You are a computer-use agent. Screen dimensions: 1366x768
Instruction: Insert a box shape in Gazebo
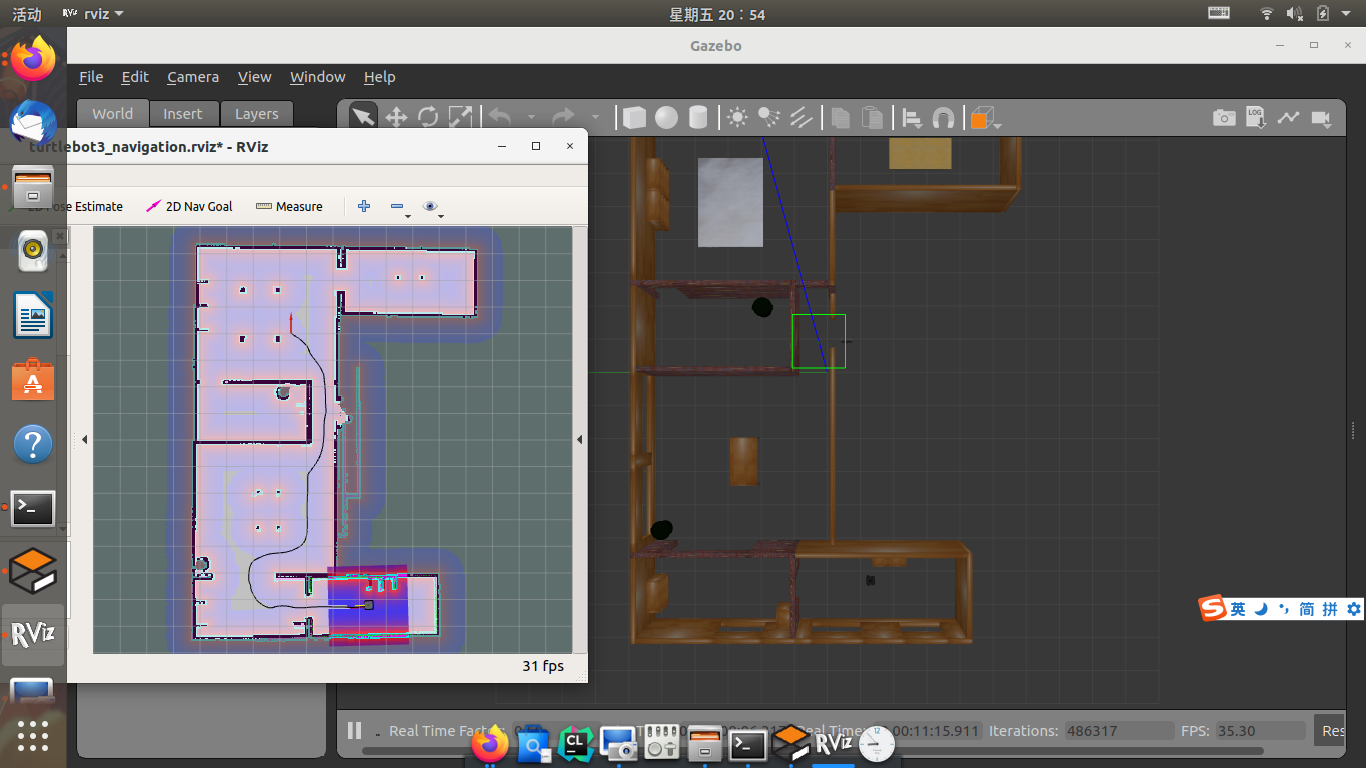click(634, 118)
